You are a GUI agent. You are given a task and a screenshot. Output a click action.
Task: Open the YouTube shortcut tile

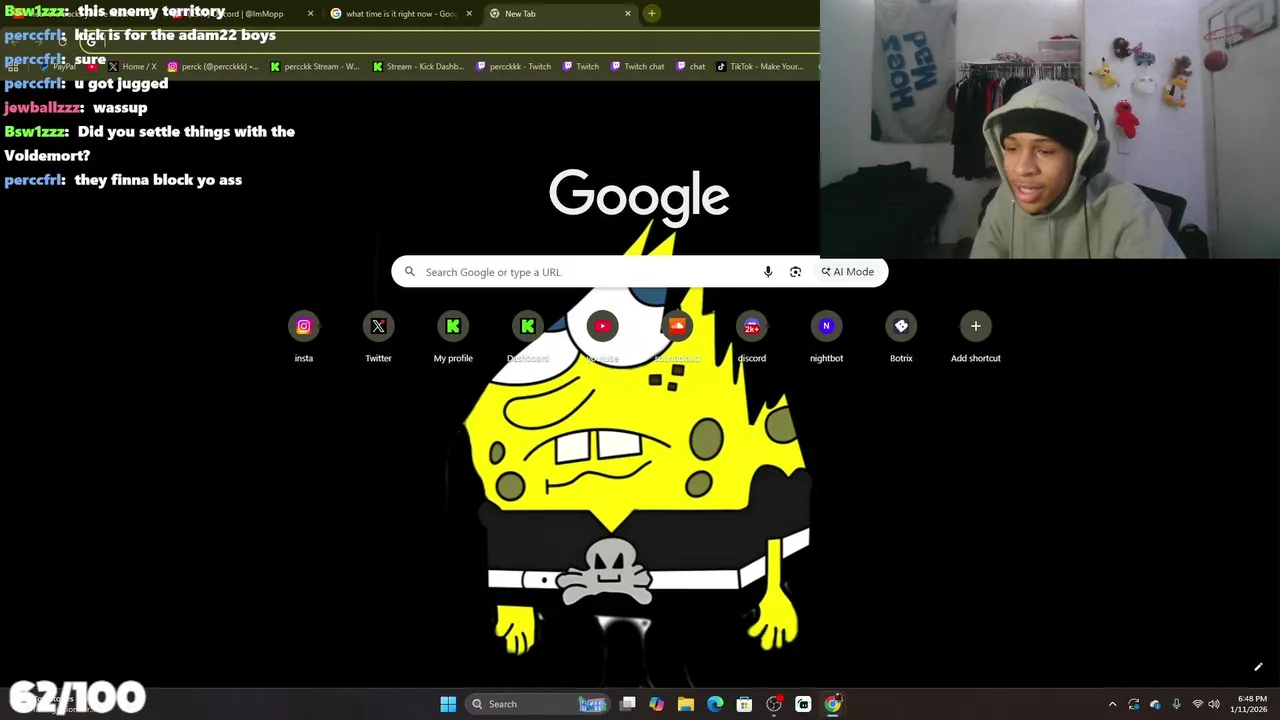click(x=602, y=337)
